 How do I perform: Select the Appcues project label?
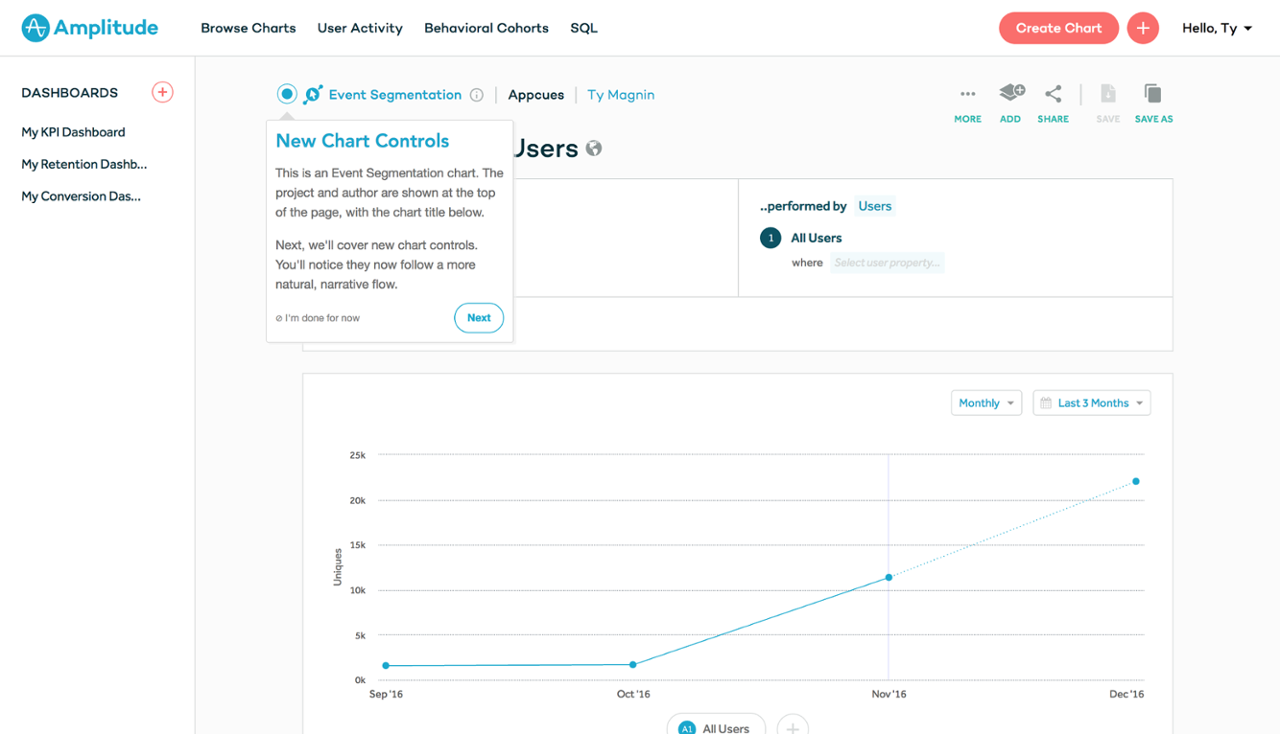point(536,95)
